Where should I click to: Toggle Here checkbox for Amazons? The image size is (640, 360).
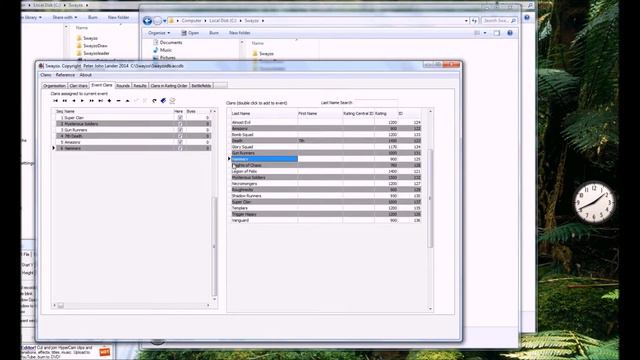[180, 142]
